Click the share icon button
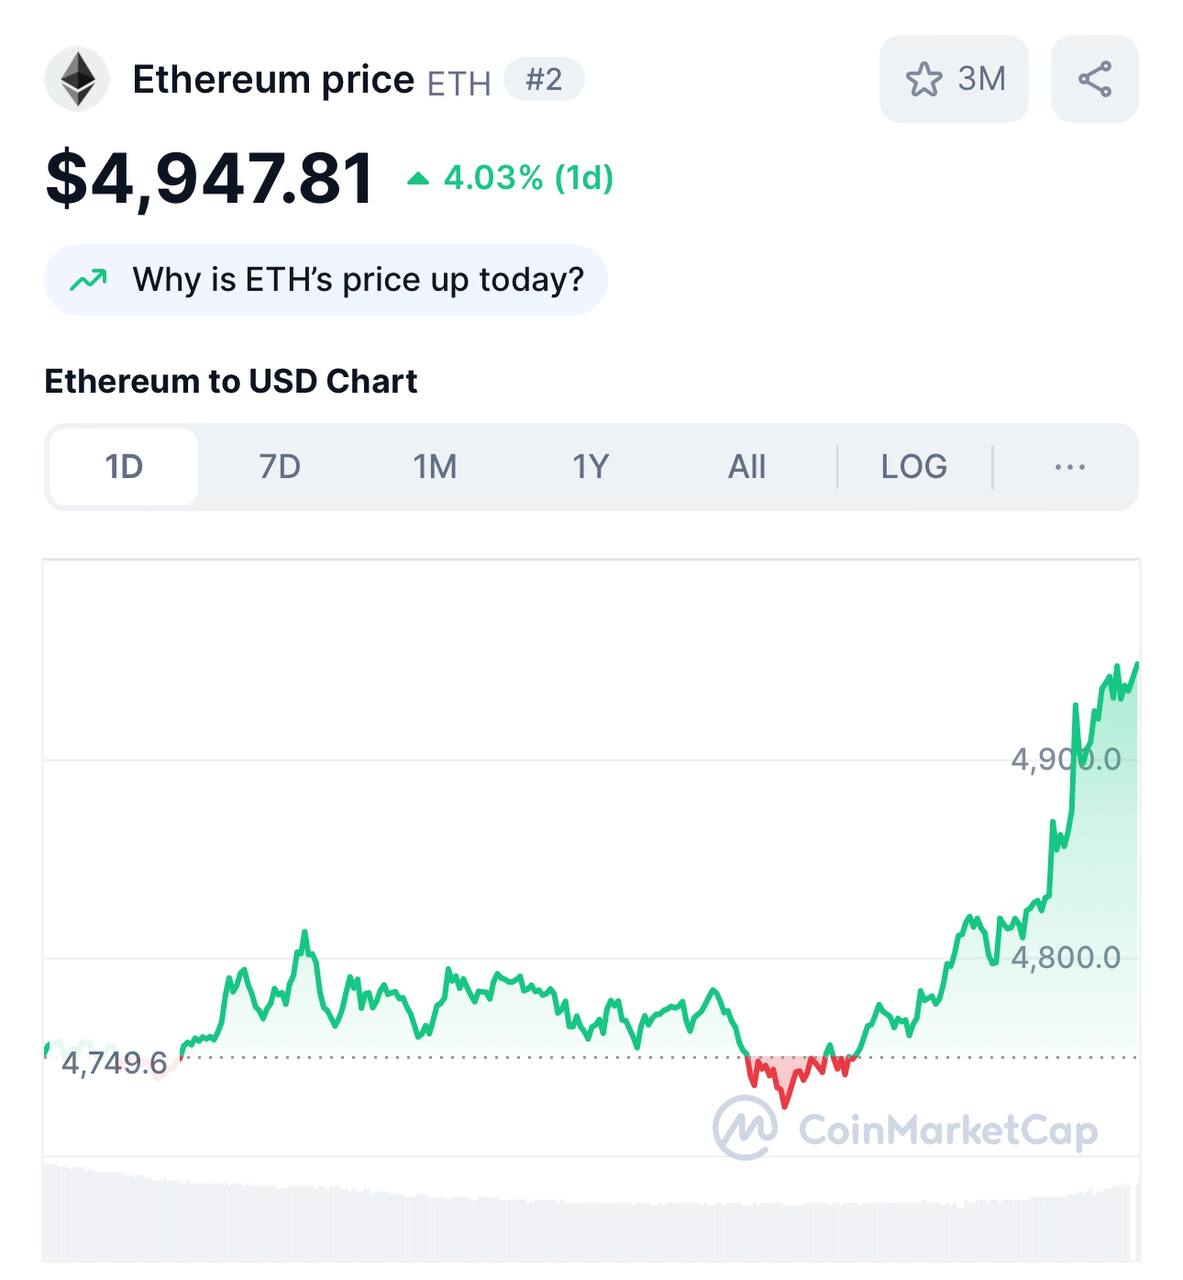Viewport: 1183px width, 1280px height. (x=1094, y=79)
